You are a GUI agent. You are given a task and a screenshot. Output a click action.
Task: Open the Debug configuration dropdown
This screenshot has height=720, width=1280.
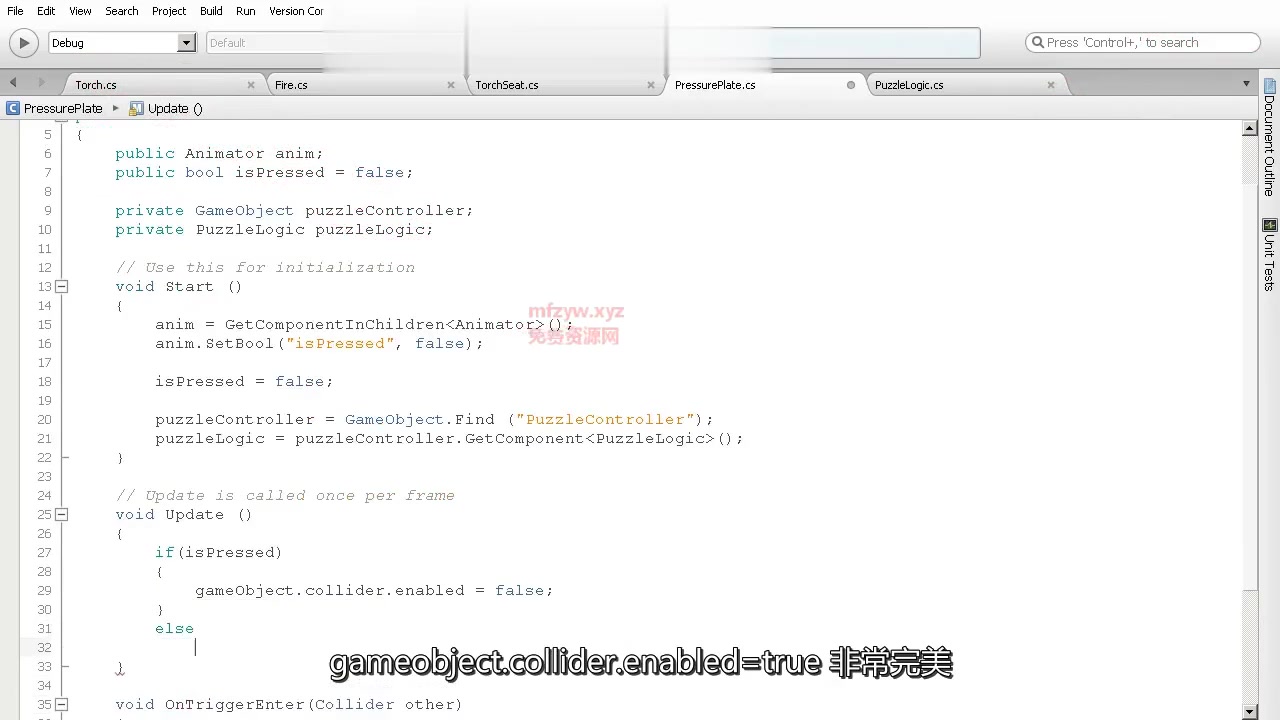[x=186, y=42]
